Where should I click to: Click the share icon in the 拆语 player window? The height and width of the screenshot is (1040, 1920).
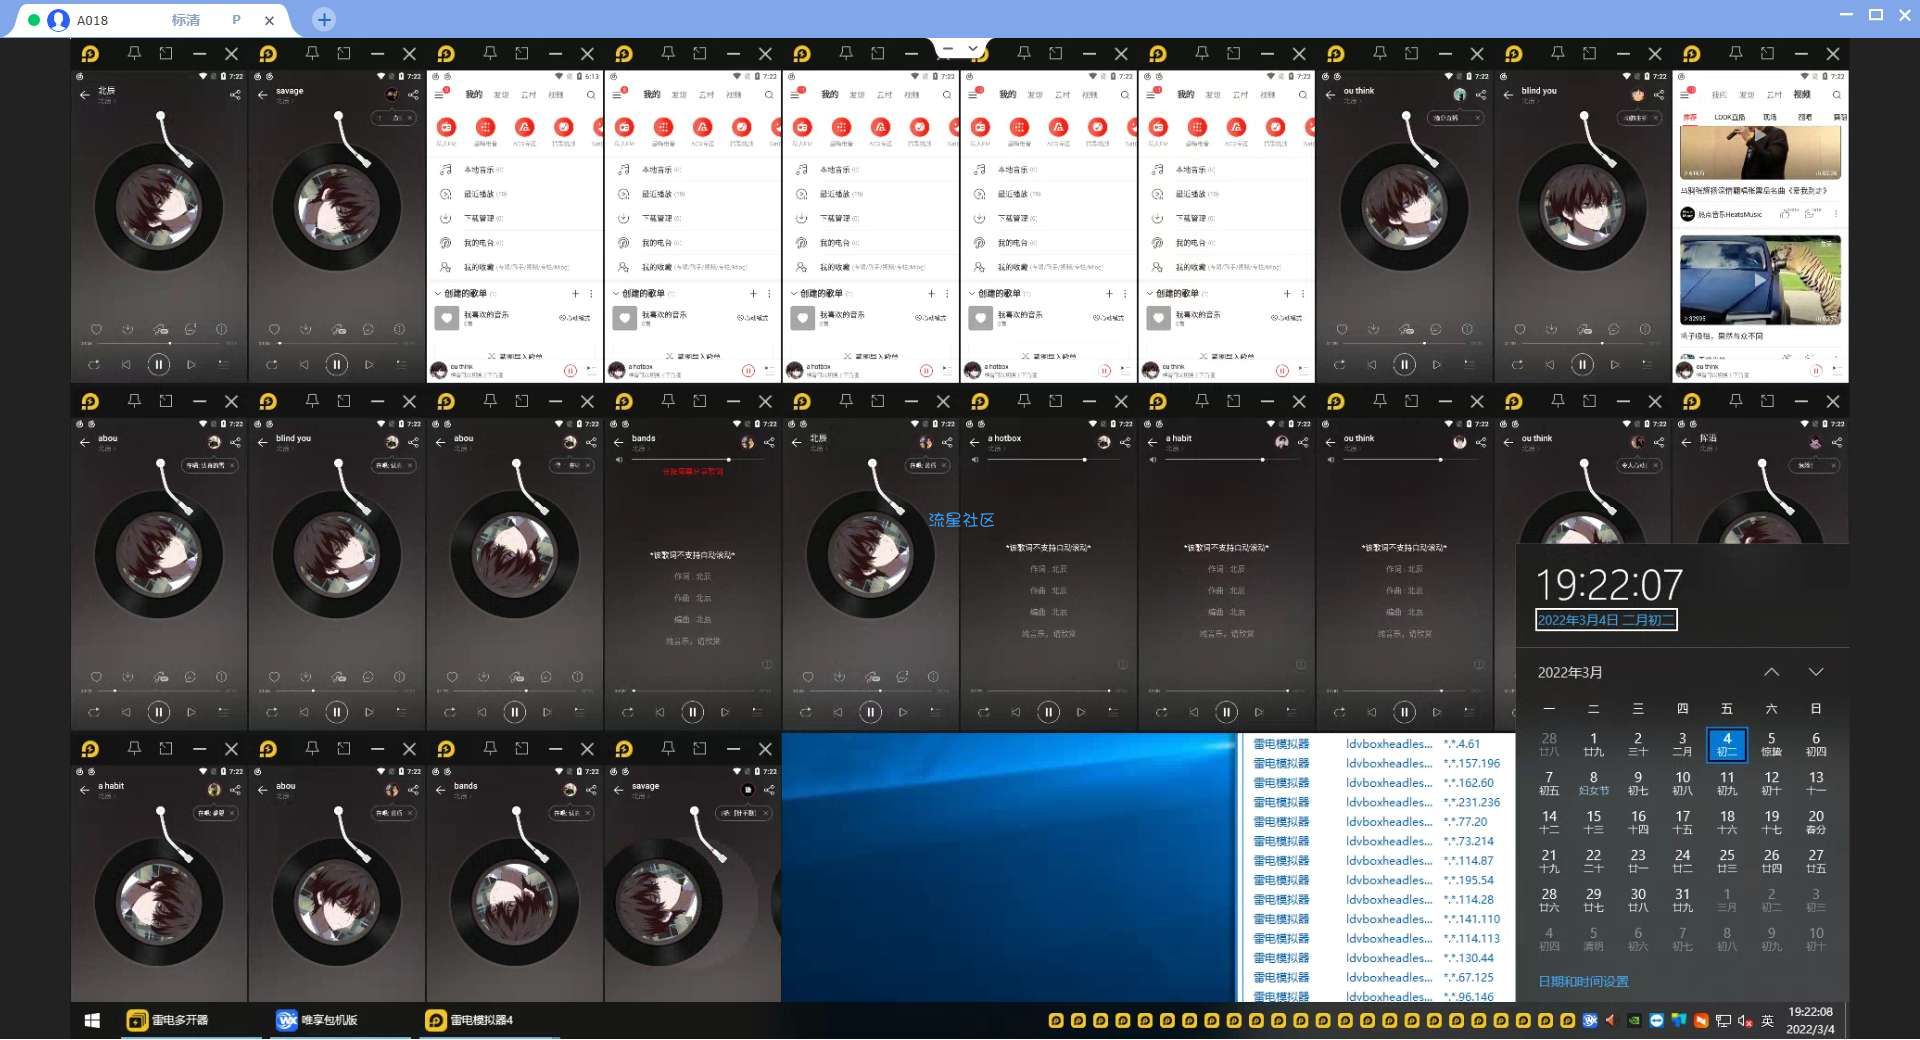[x=1837, y=442]
